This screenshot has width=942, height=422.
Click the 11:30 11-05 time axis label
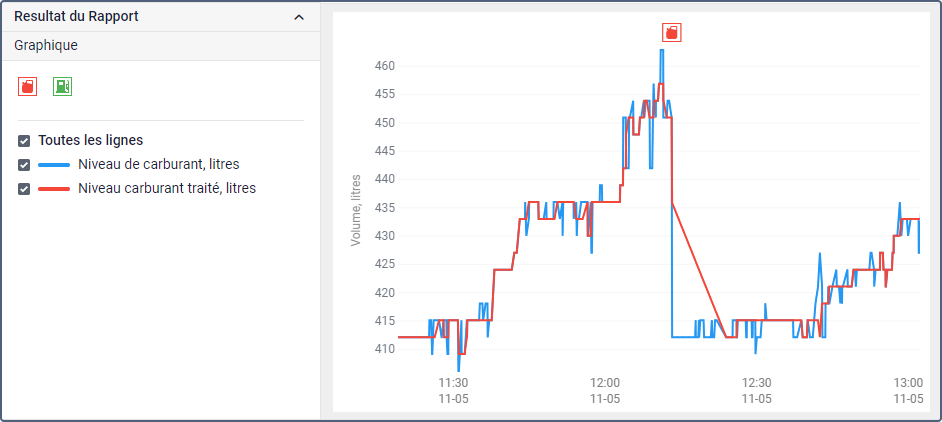coord(453,391)
